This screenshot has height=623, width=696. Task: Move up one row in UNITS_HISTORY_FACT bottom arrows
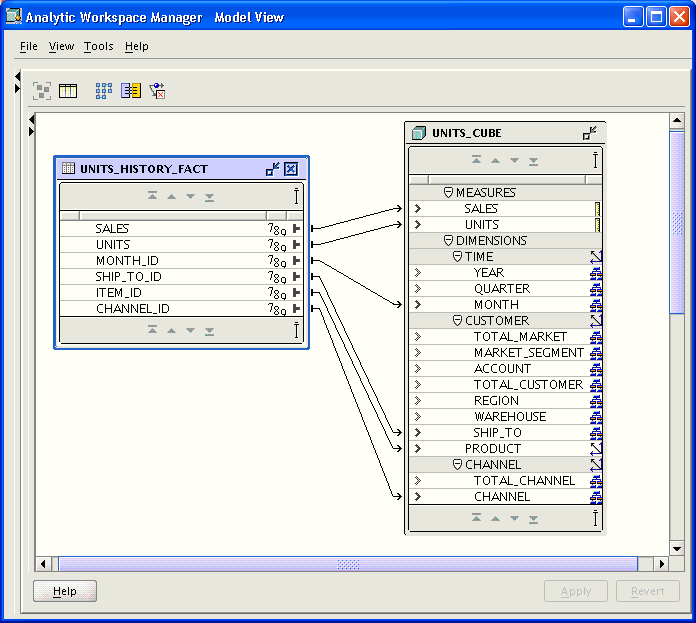coord(171,331)
